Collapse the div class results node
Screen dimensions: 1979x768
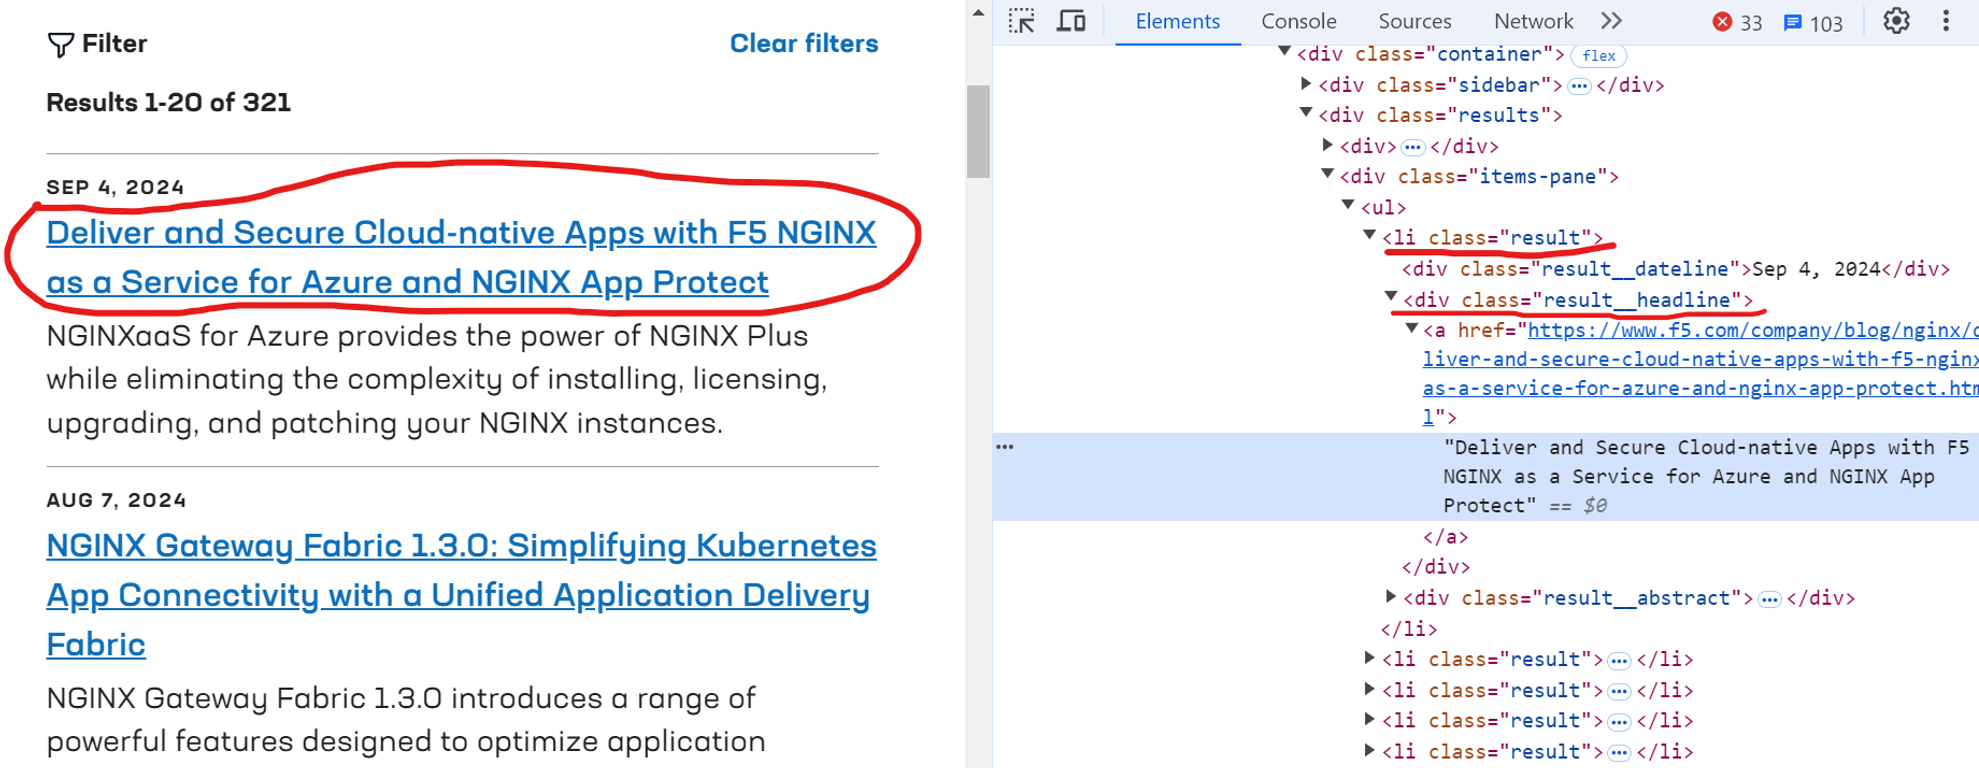click(1306, 114)
